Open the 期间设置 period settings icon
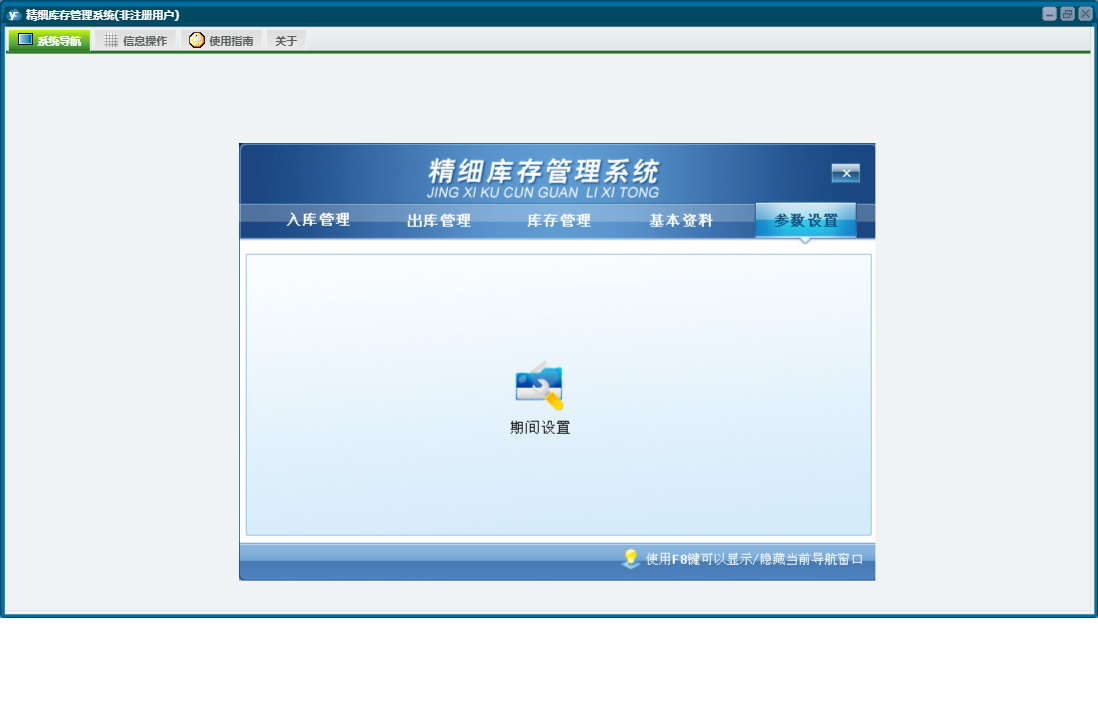 [x=539, y=386]
